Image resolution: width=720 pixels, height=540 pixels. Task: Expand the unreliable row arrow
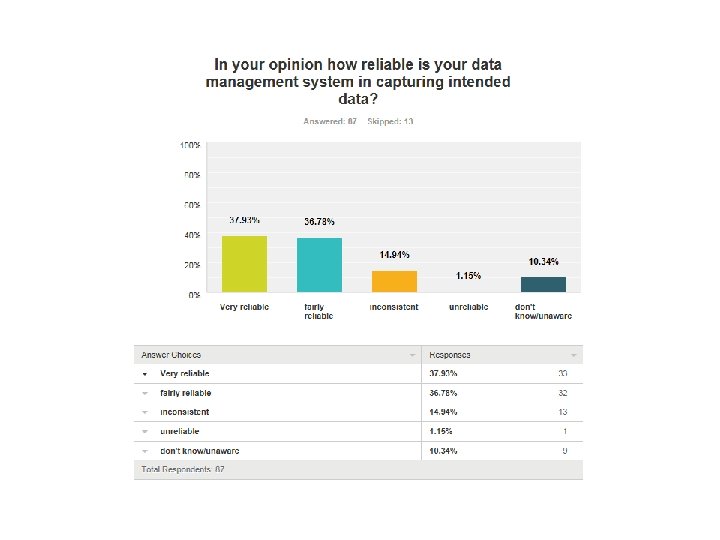[145, 431]
